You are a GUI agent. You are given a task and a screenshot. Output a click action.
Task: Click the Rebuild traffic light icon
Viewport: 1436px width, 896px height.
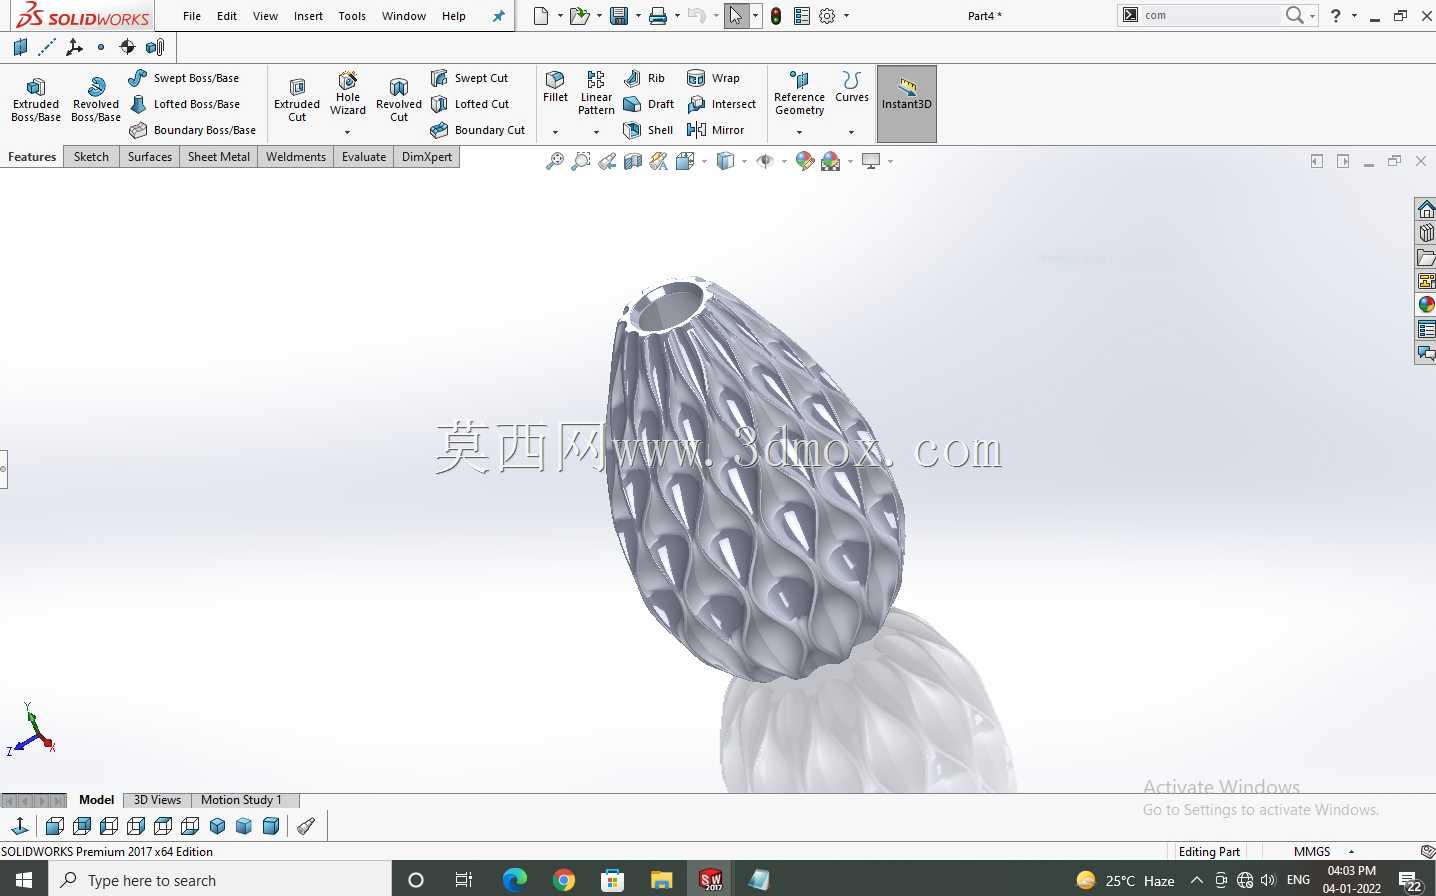coord(776,16)
